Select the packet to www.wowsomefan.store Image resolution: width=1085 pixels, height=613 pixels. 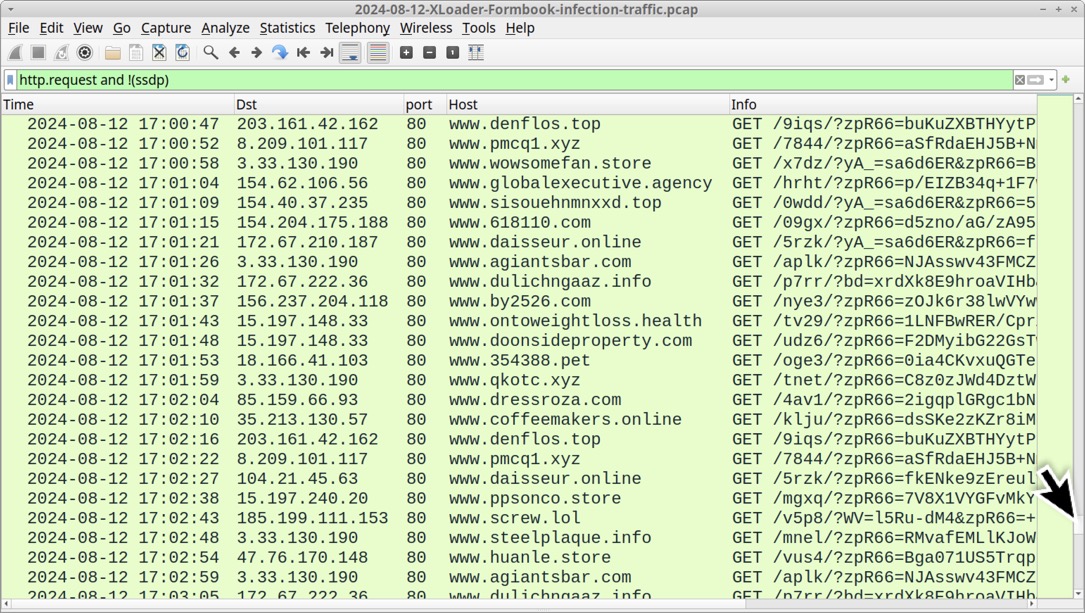click(x=518, y=163)
